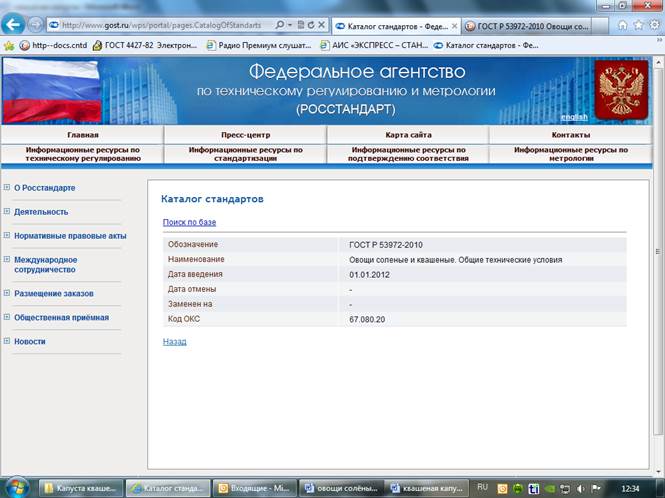The width and height of the screenshot is (665, 498).
Task: Expand the Общественная приёмная section
Action: point(7,317)
